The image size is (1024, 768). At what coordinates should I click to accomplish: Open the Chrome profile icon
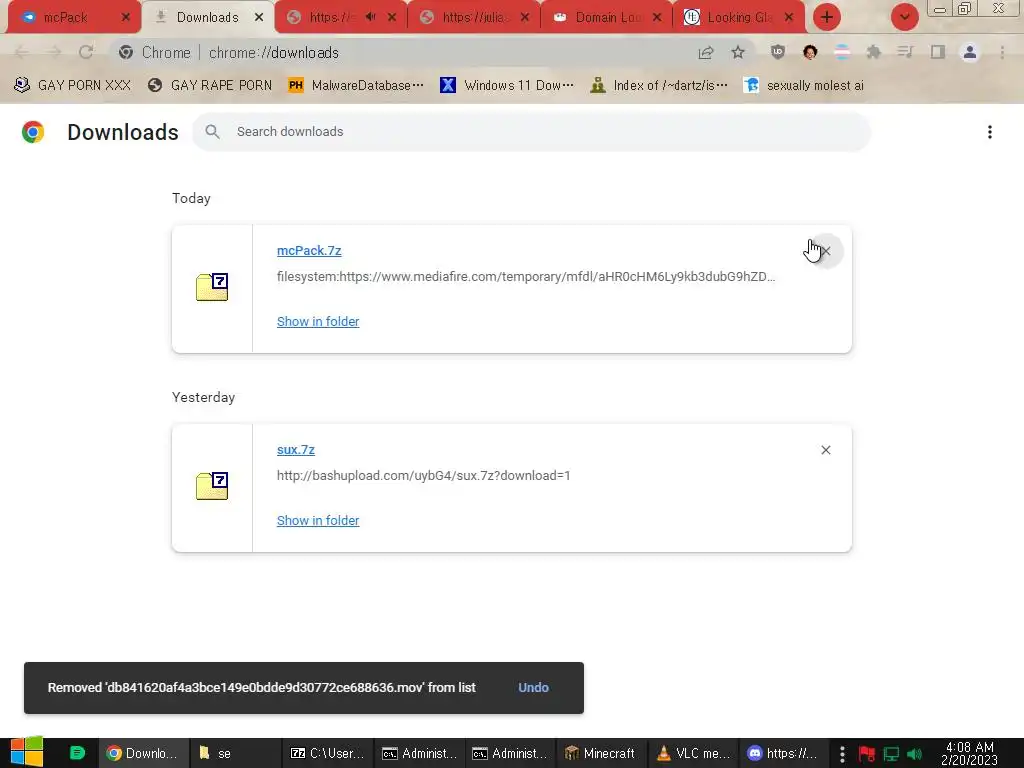[970, 52]
